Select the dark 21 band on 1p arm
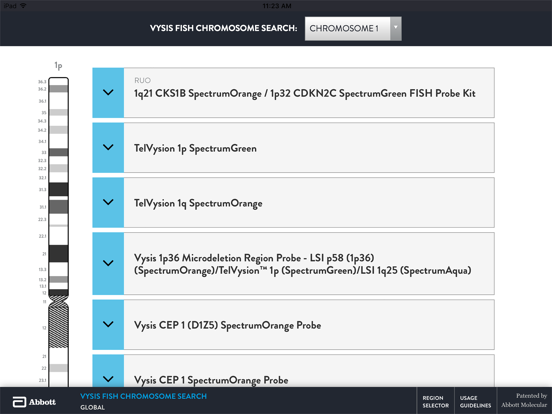The image size is (552, 414). (58, 253)
